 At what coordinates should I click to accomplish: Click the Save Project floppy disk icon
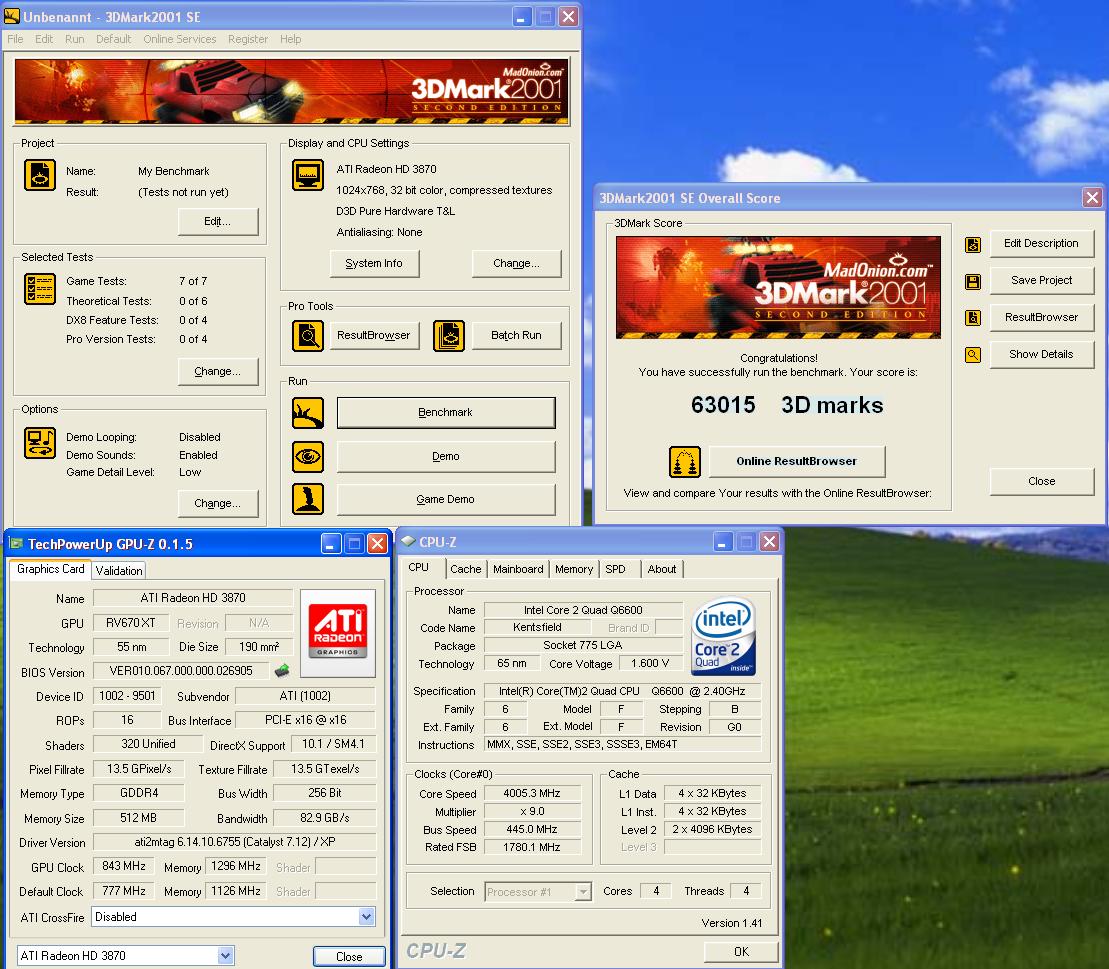tap(973, 282)
